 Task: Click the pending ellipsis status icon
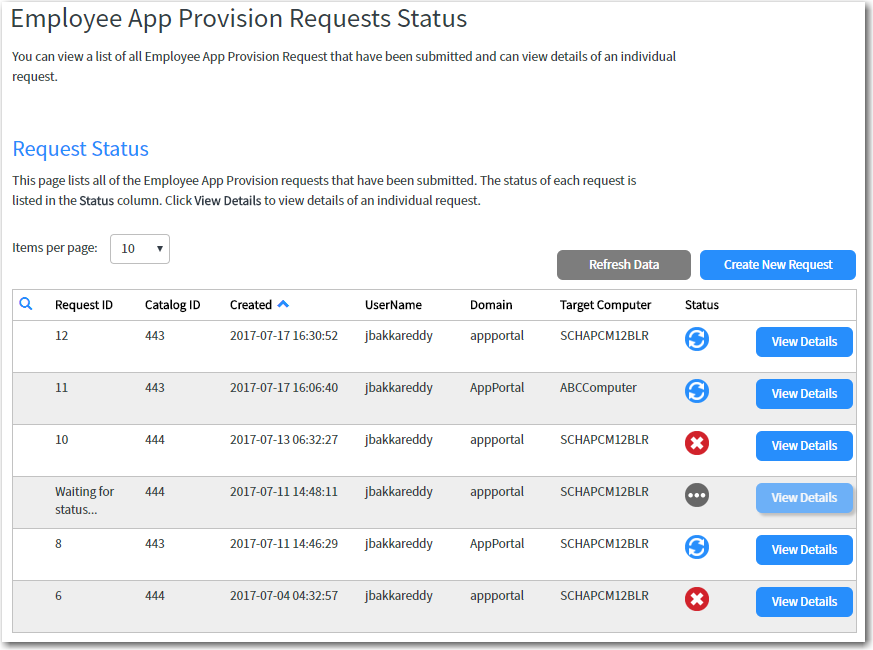click(x=696, y=495)
